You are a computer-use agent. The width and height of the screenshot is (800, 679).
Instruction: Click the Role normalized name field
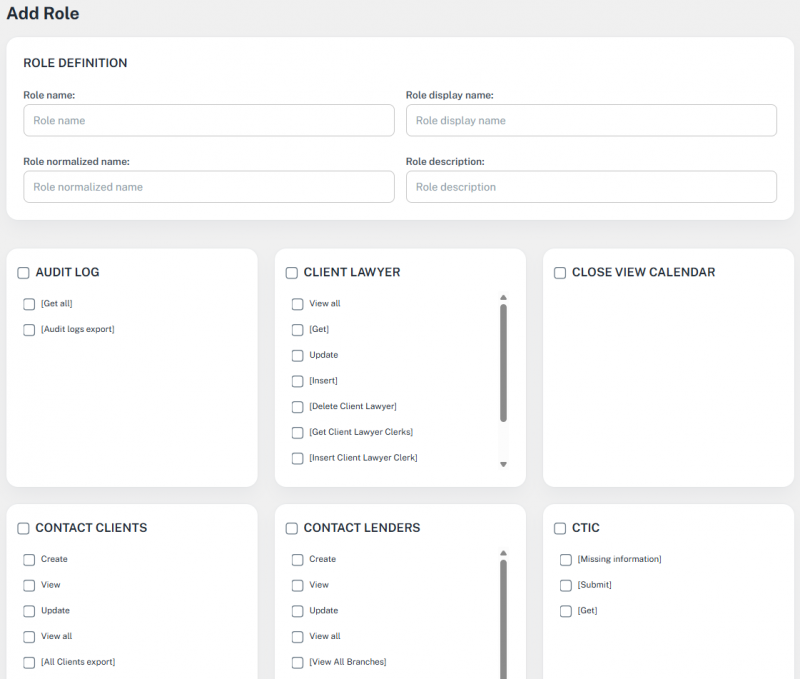[208, 187]
